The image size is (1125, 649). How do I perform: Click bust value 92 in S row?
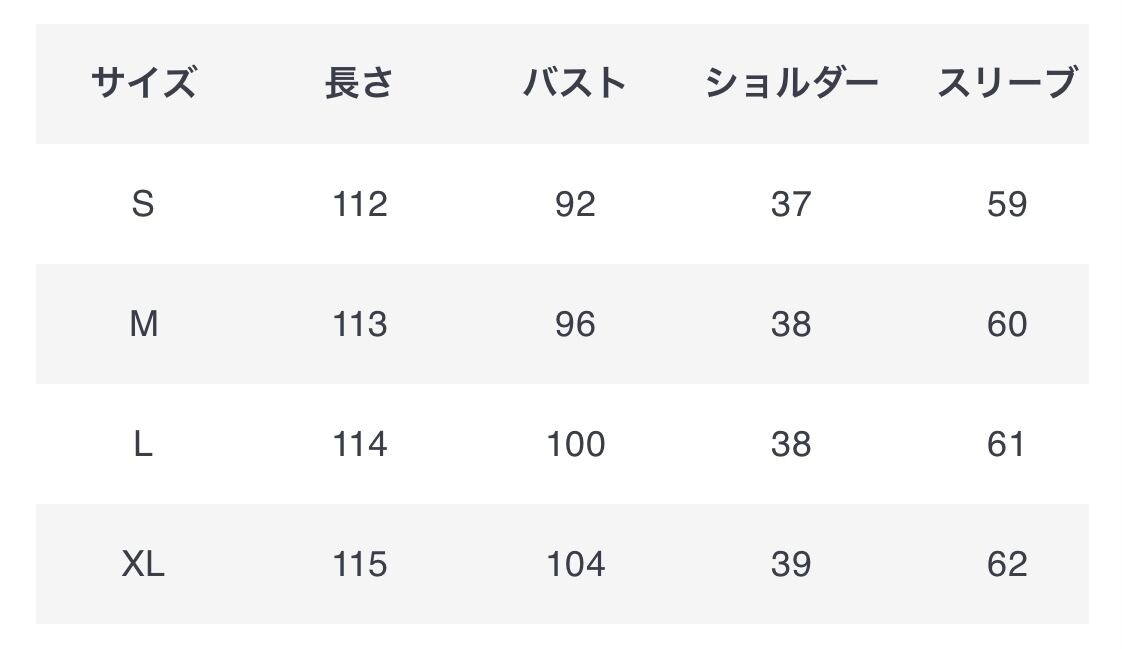click(x=575, y=204)
